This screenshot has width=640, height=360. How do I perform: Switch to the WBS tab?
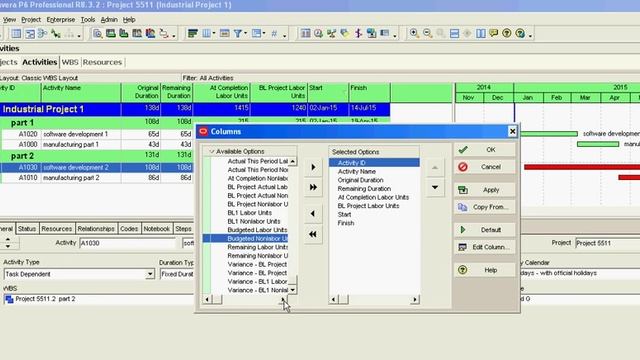tap(70, 62)
